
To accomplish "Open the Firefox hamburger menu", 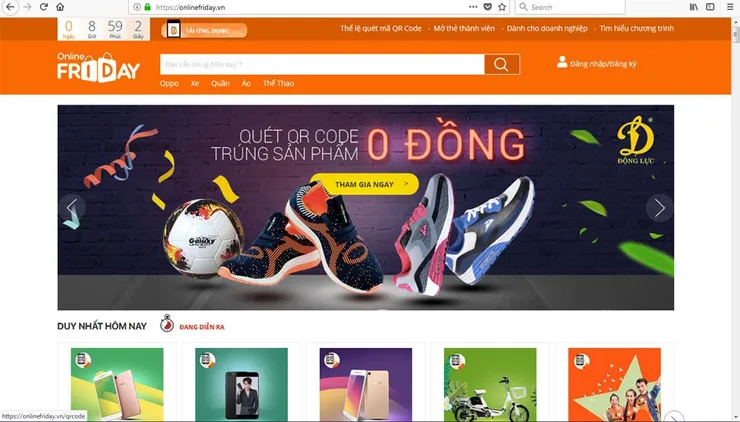I will coord(730,7).
